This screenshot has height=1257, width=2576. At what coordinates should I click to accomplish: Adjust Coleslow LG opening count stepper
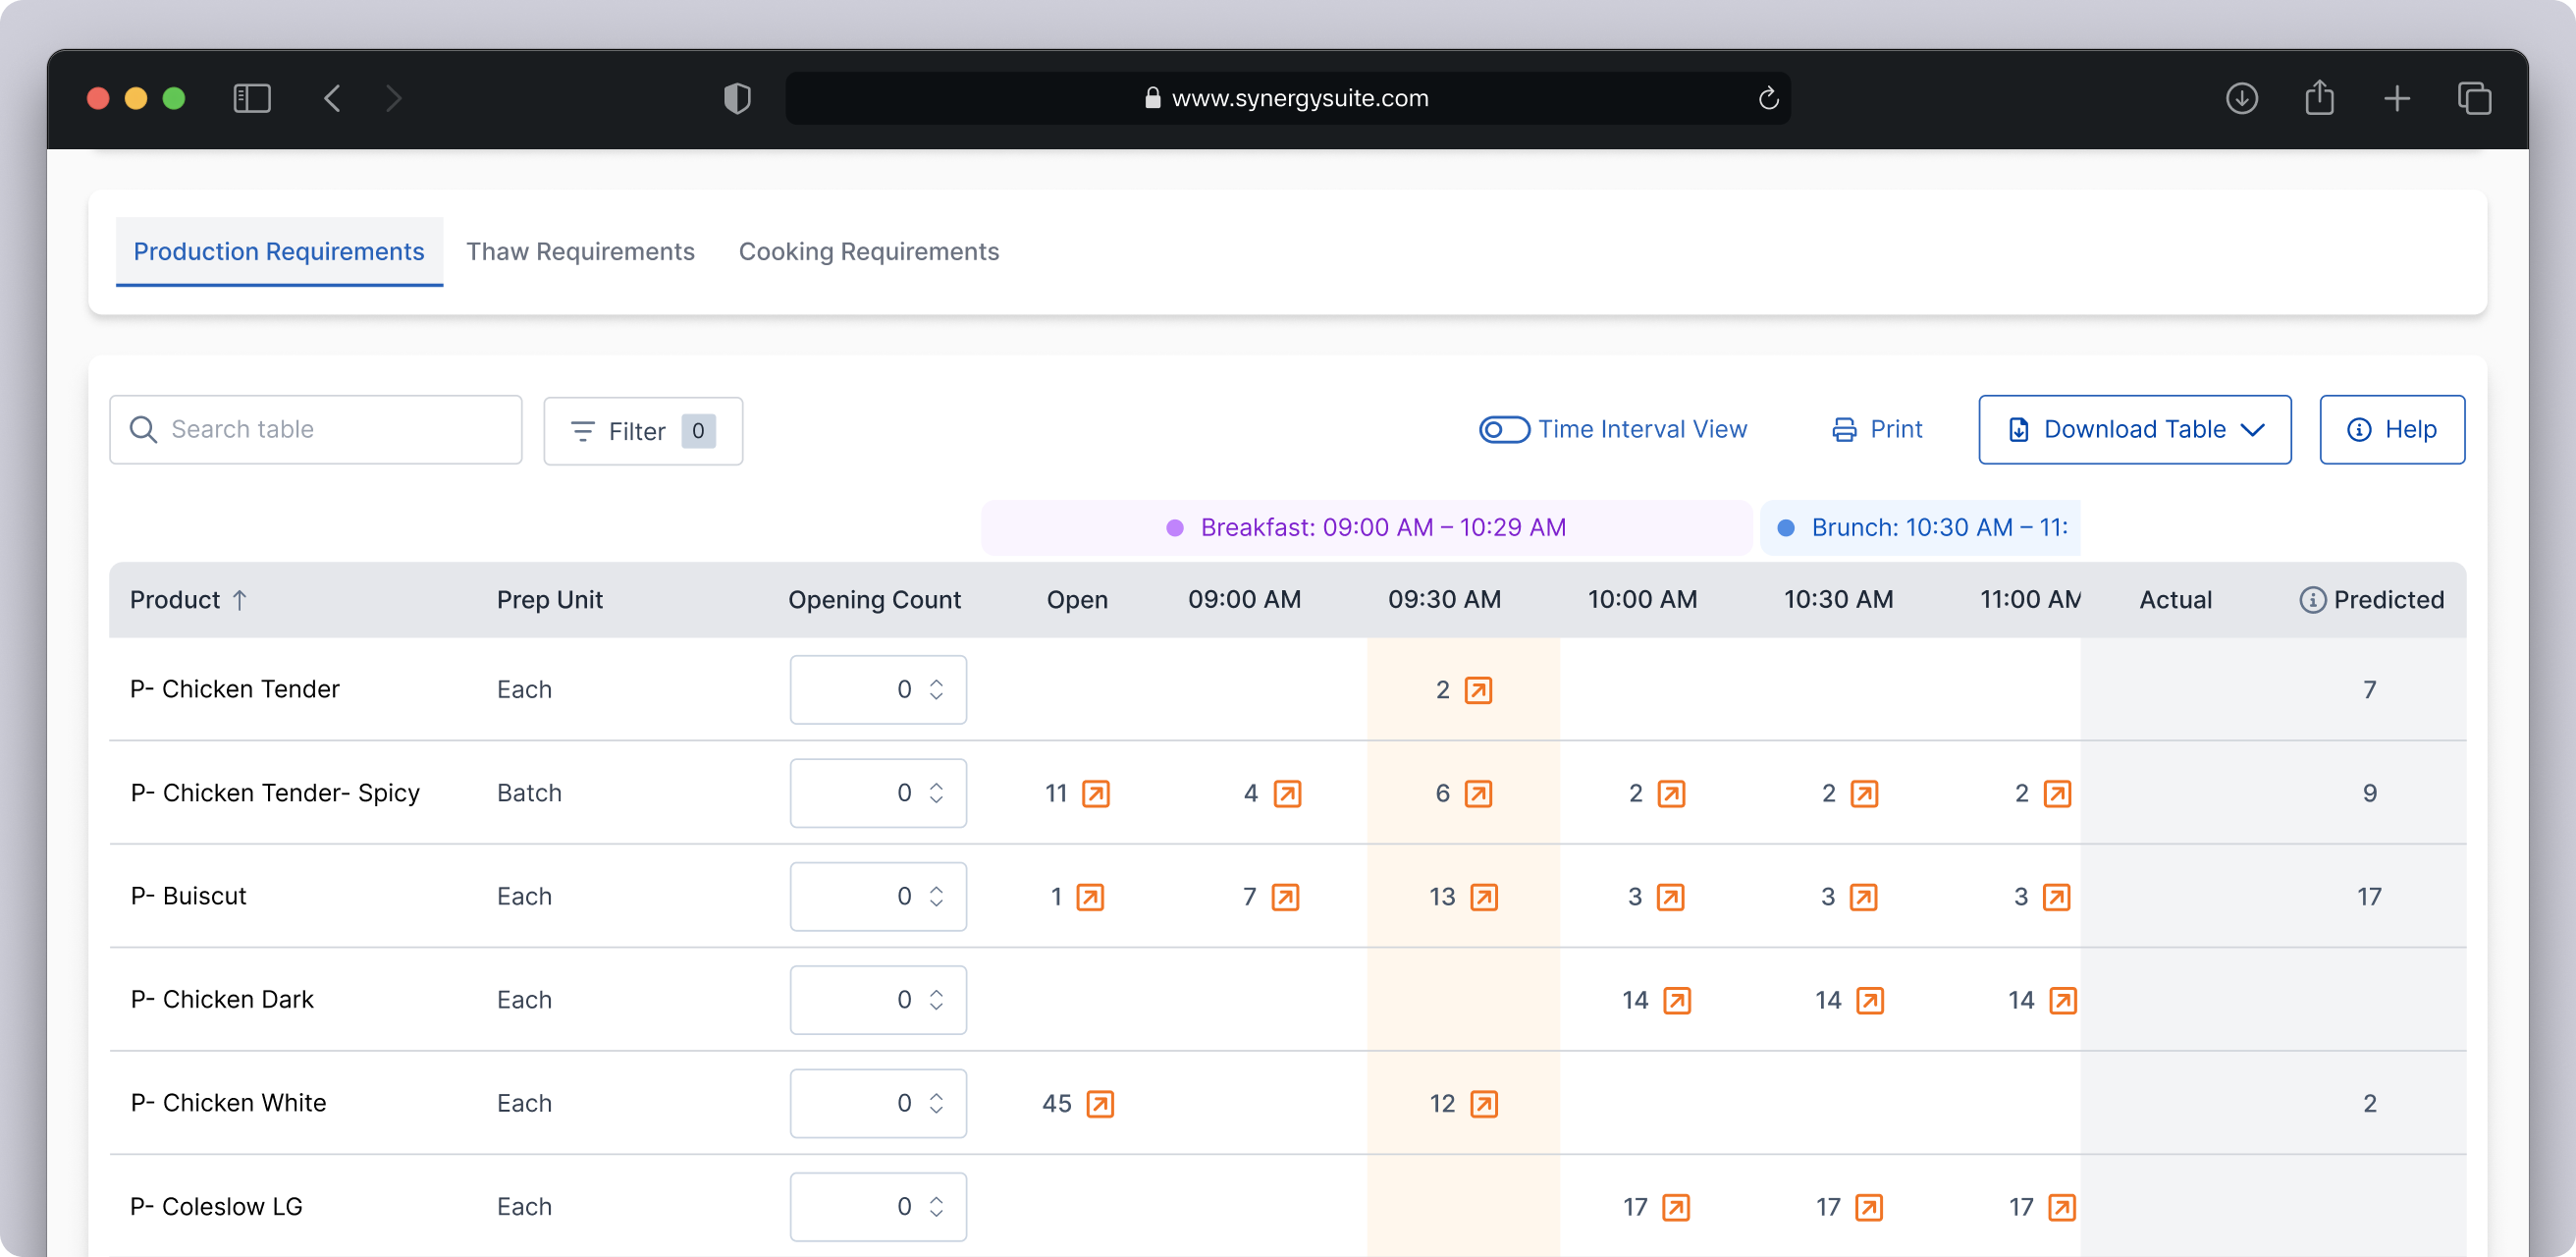(x=936, y=1208)
